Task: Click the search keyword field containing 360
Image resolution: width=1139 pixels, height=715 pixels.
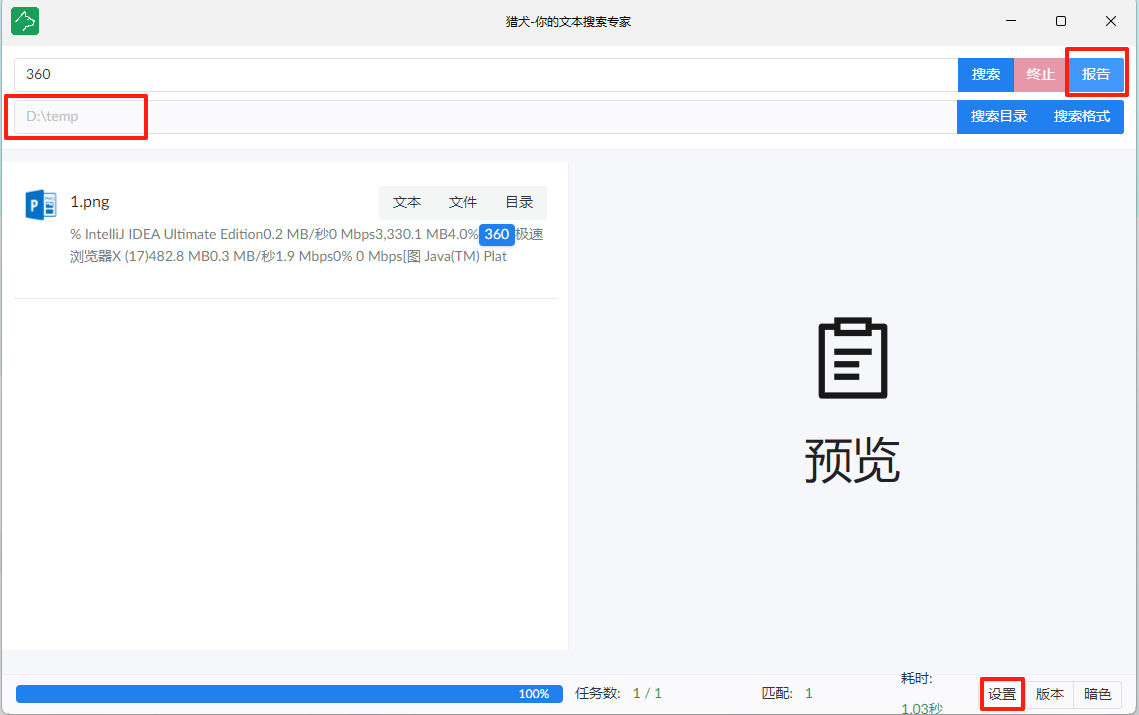Action: pyautogui.click(x=485, y=74)
